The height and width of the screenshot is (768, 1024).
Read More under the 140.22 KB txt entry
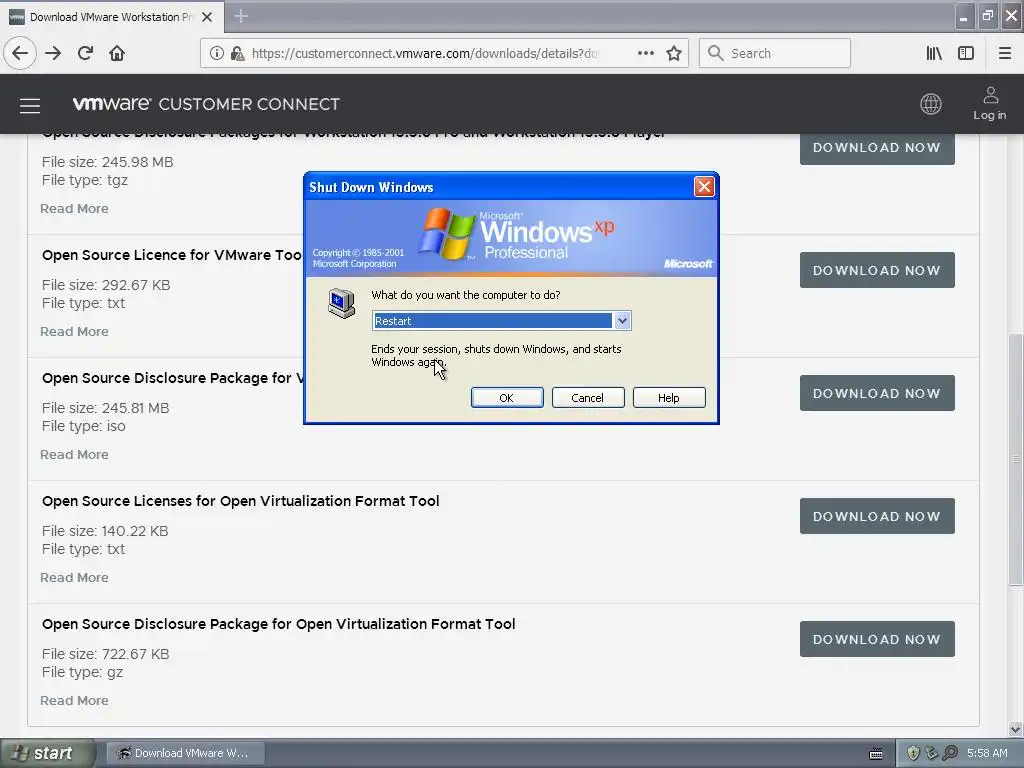(74, 577)
